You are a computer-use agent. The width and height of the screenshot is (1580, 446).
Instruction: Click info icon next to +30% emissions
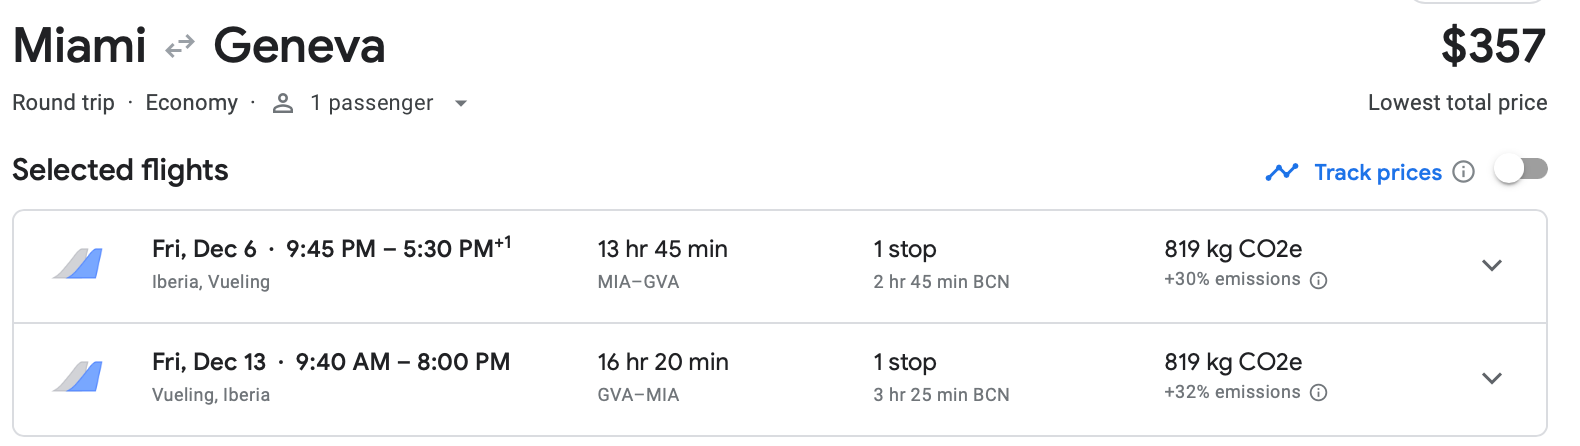pyautogui.click(x=1319, y=281)
